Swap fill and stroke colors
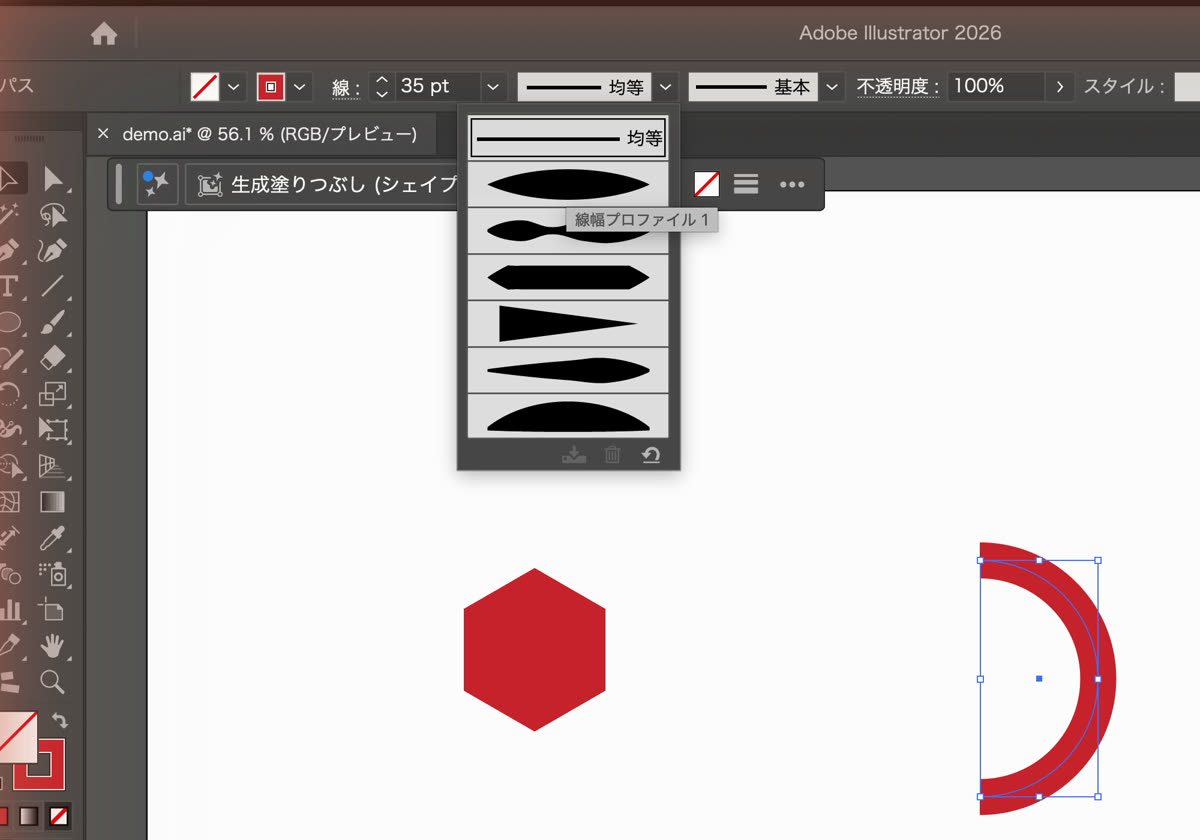 [x=60, y=720]
